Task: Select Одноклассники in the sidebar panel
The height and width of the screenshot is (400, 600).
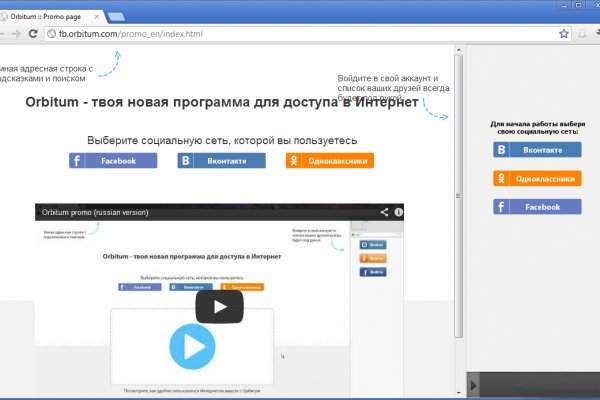Action: (537, 179)
